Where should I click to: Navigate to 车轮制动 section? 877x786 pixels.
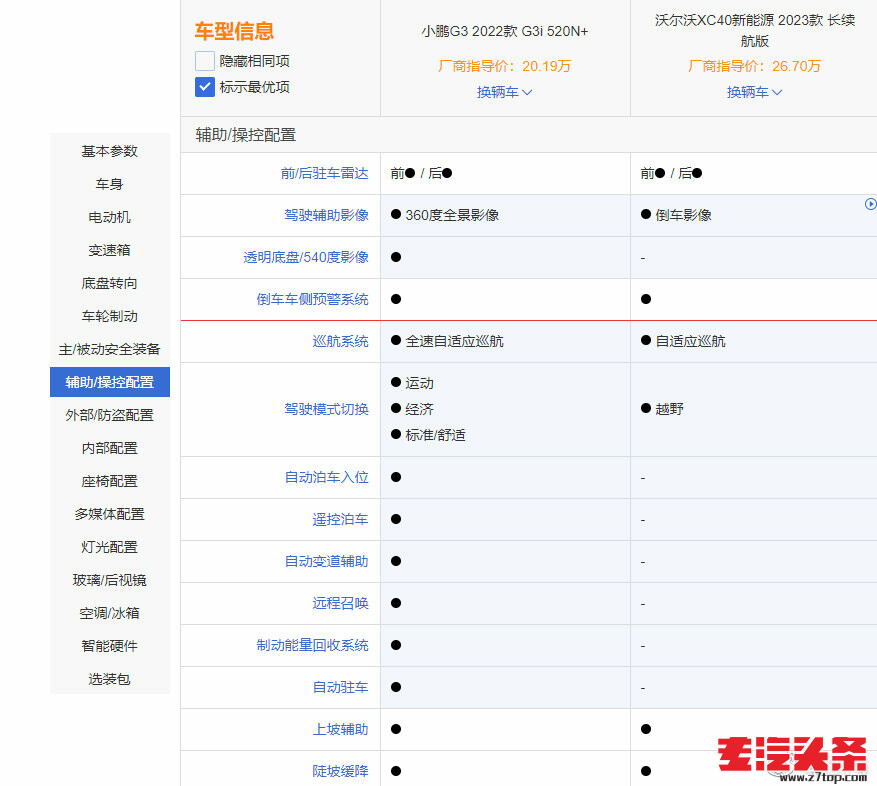110,316
